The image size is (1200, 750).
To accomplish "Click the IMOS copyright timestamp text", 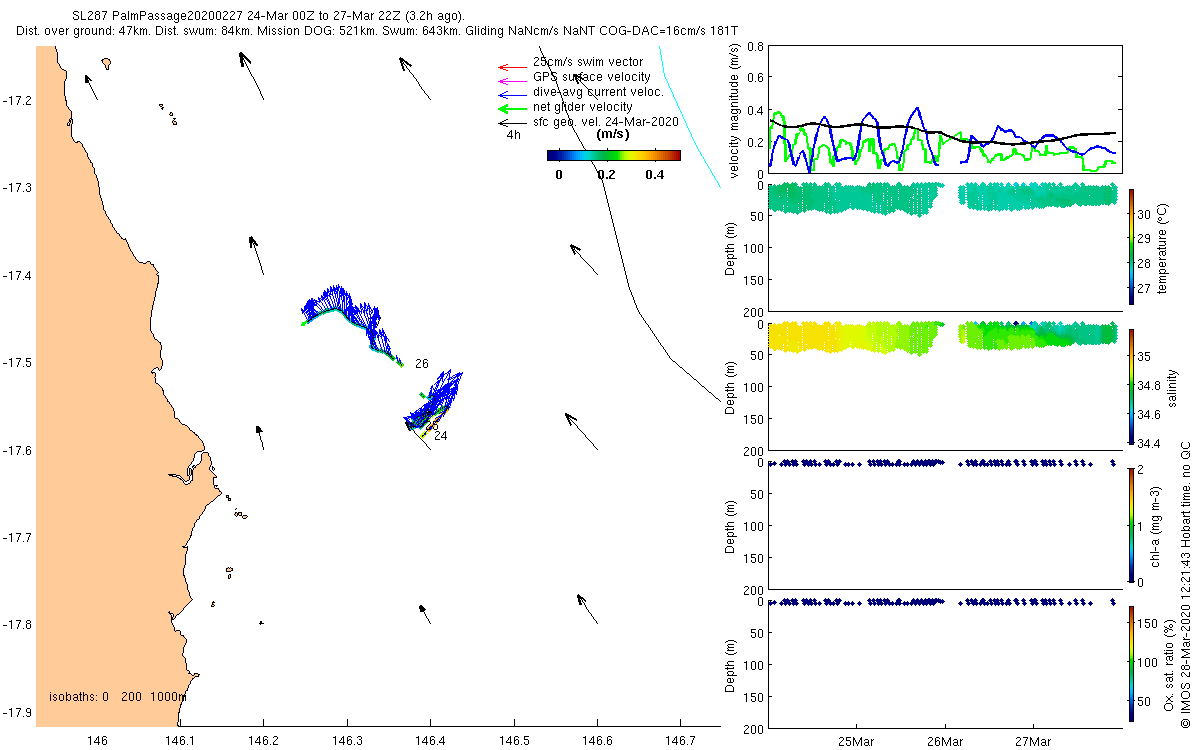I will point(1184,584).
